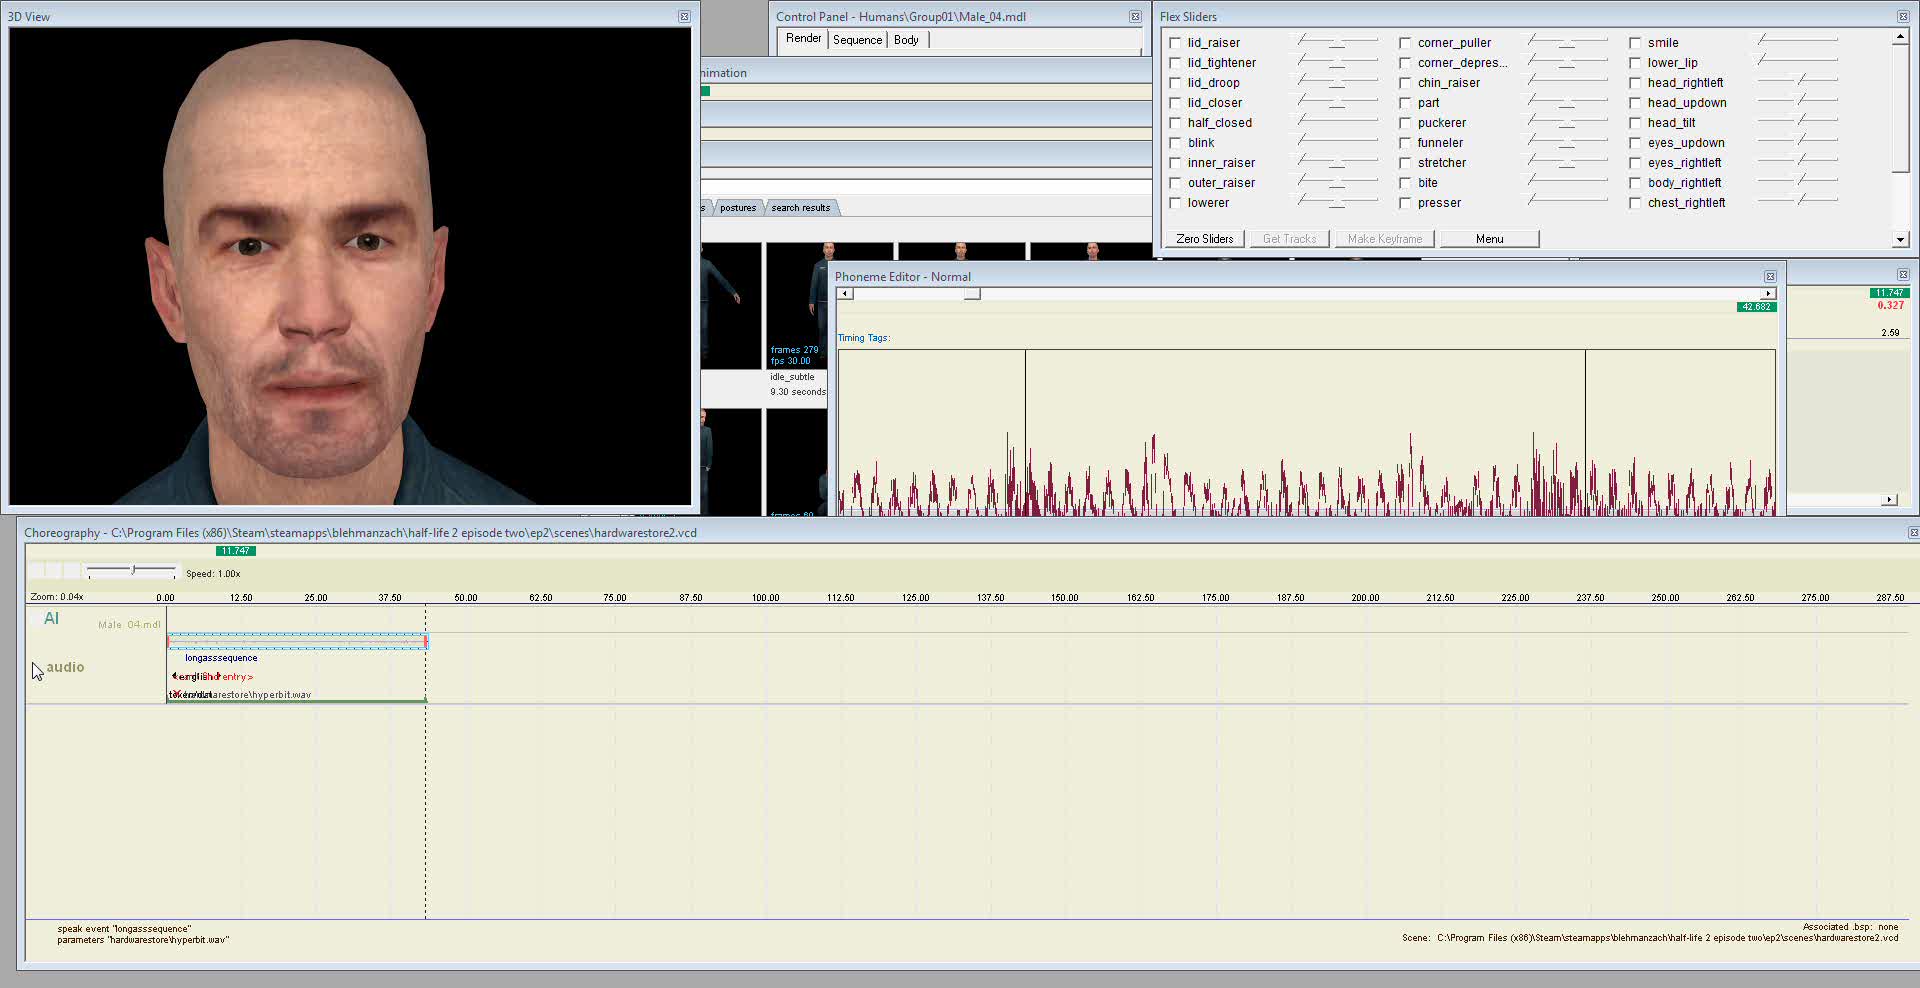The image size is (1920, 988).
Task: Click the Phoneme Editor left scroll arrow
Action: (x=846, y=293)
